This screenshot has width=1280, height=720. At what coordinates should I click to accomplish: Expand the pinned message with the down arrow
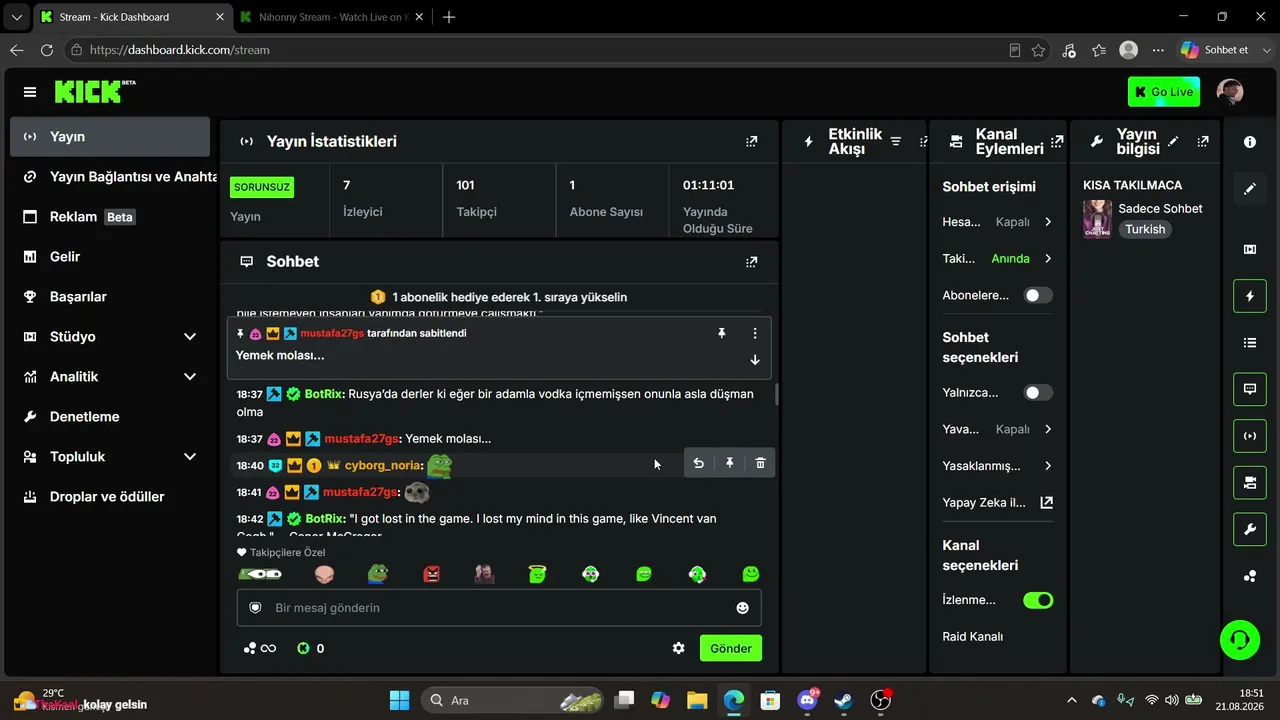click(755, 360)
